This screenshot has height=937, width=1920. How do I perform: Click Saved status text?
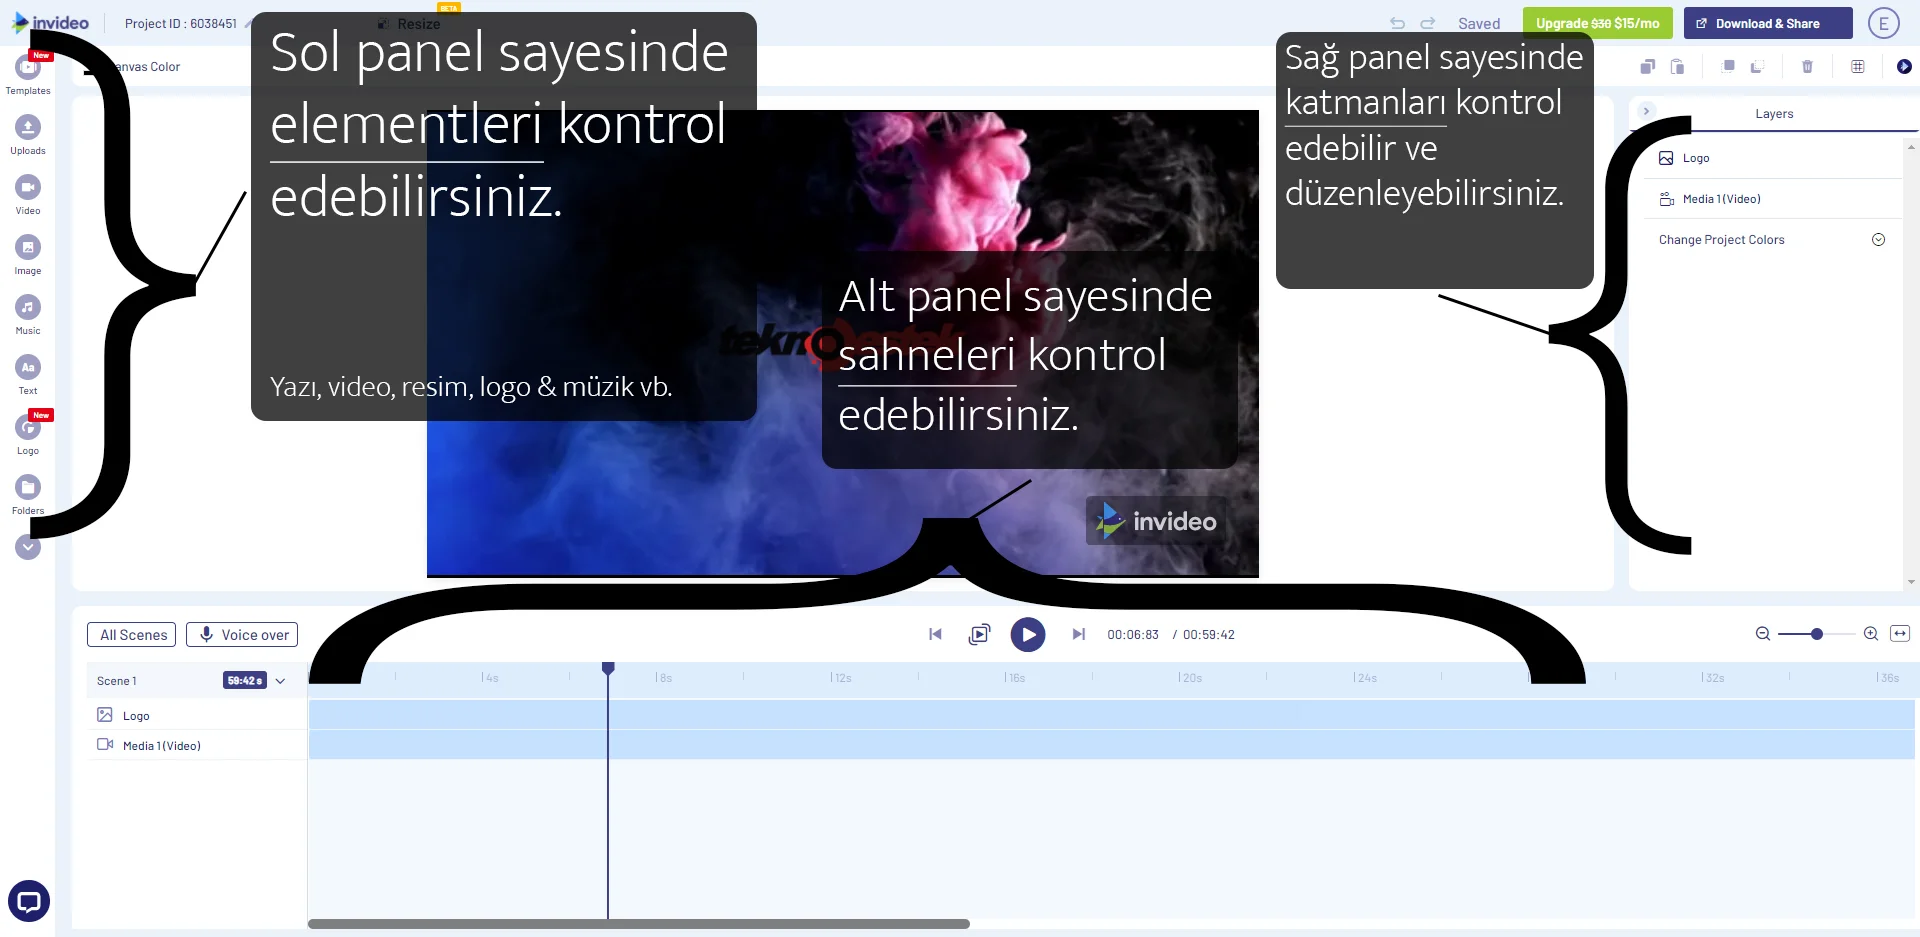tap(1479, 24)
